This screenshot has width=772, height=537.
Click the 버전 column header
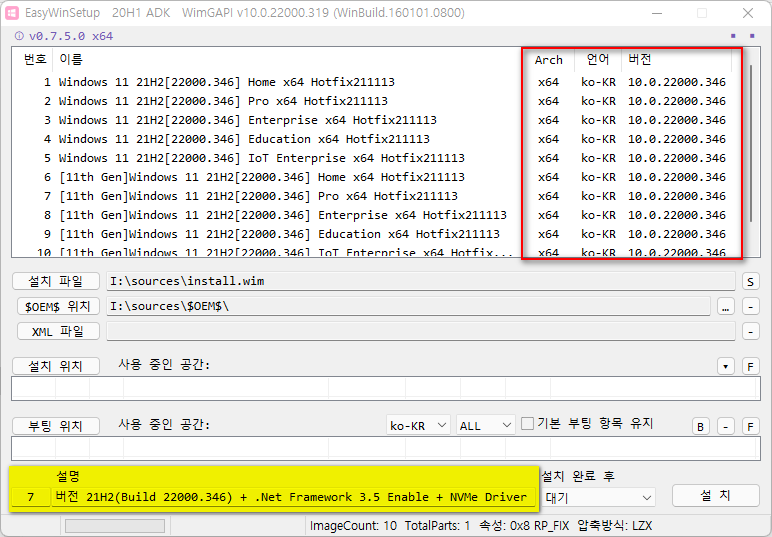tap(676, 60)
